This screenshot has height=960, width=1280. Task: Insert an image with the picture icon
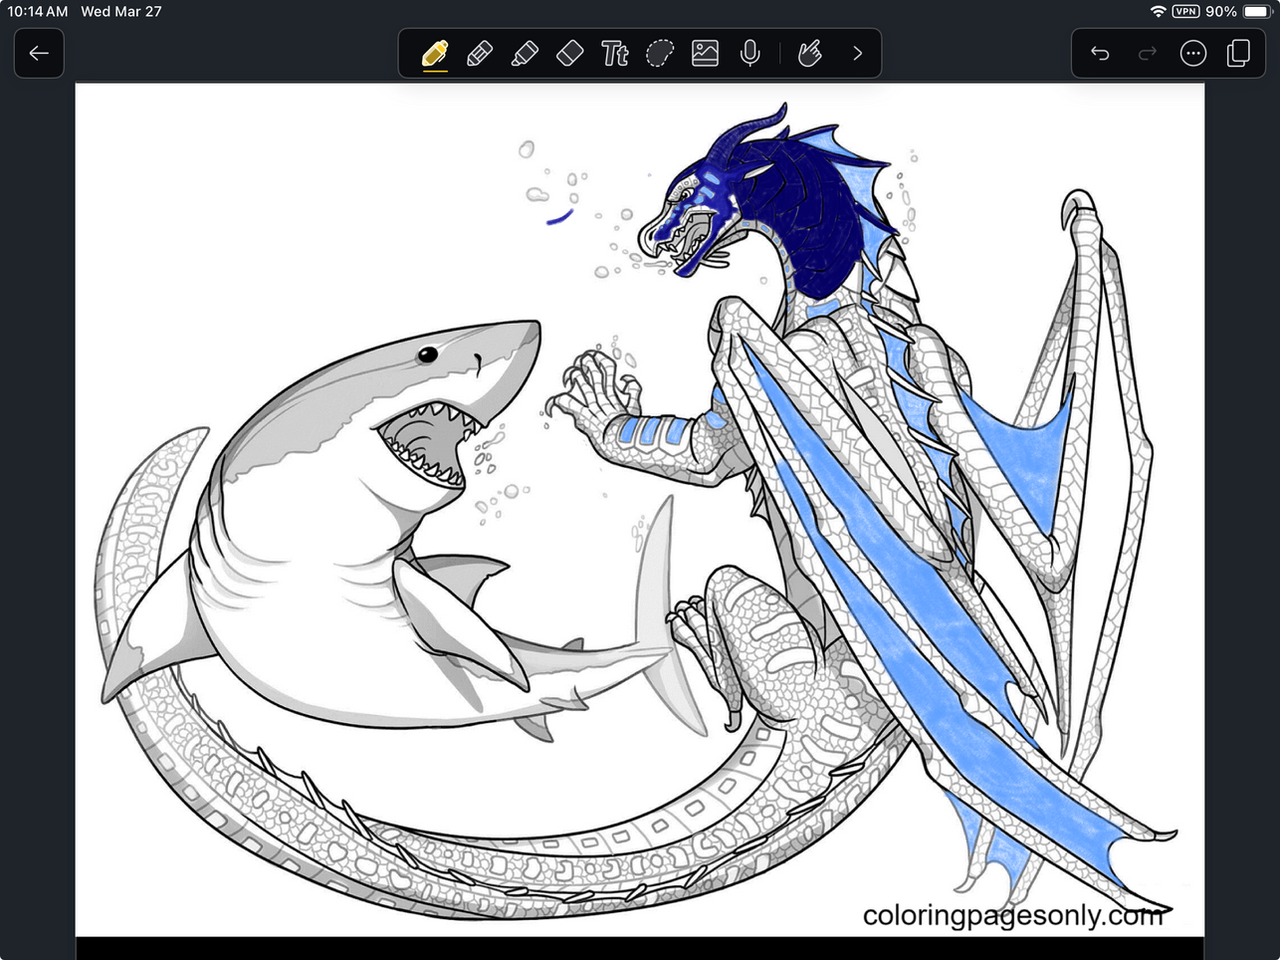[x=705, y=53]
